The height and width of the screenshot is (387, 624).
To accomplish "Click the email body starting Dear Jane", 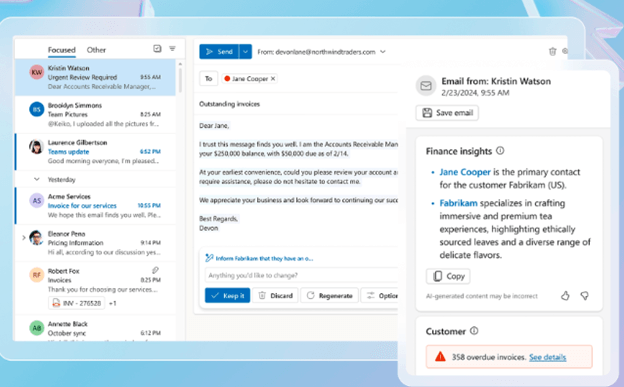I will pyautogui.click(x=298, y=176).
